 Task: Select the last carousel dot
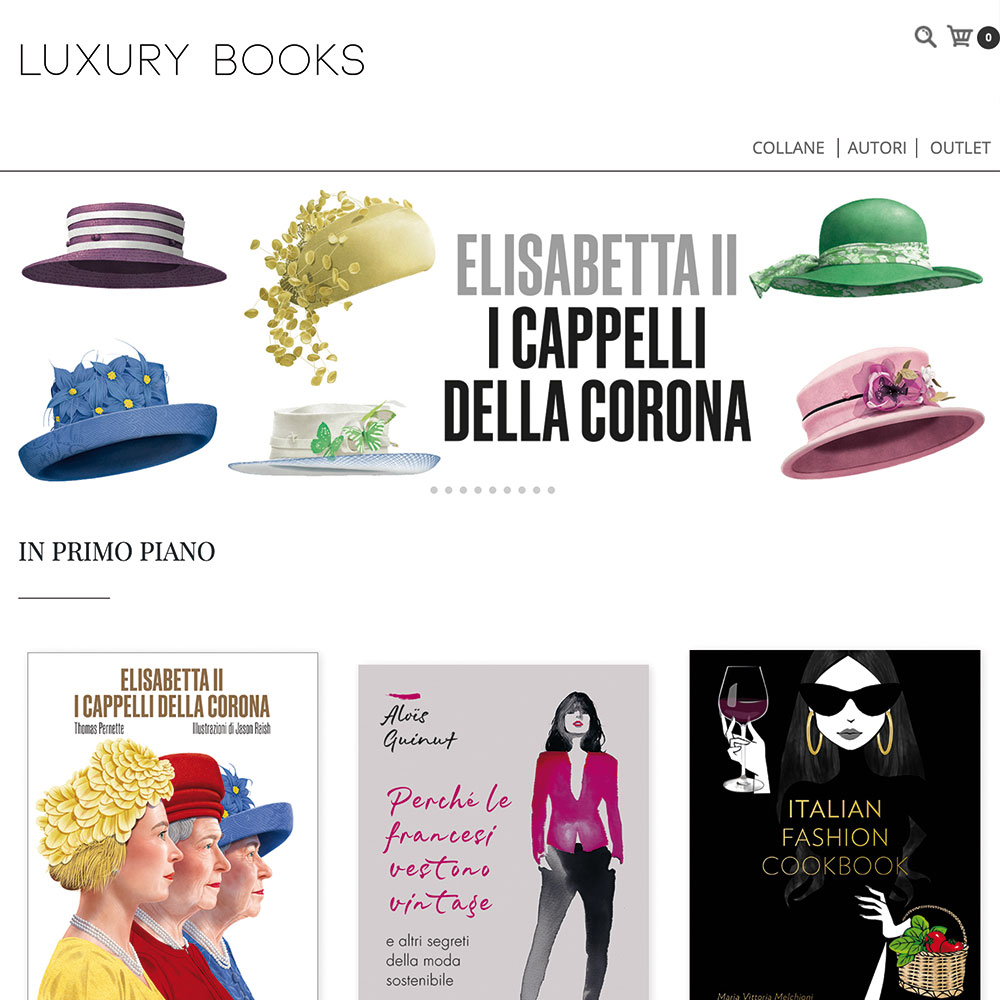pyautogui.click(x=552, y=490)
